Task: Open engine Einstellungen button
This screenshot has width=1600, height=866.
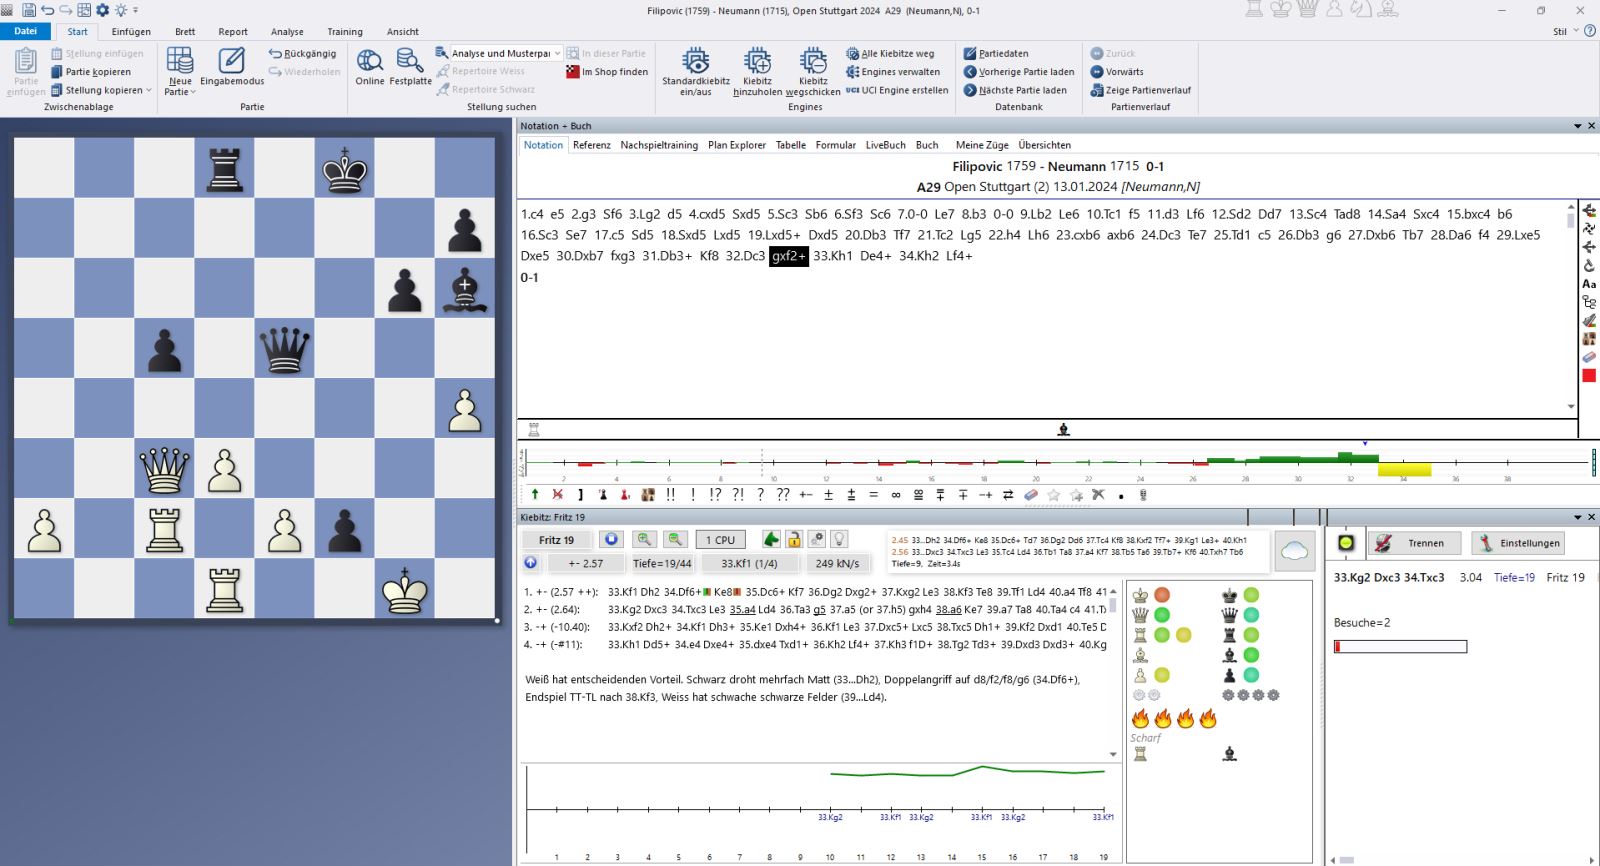Action: click(1519, 543)
